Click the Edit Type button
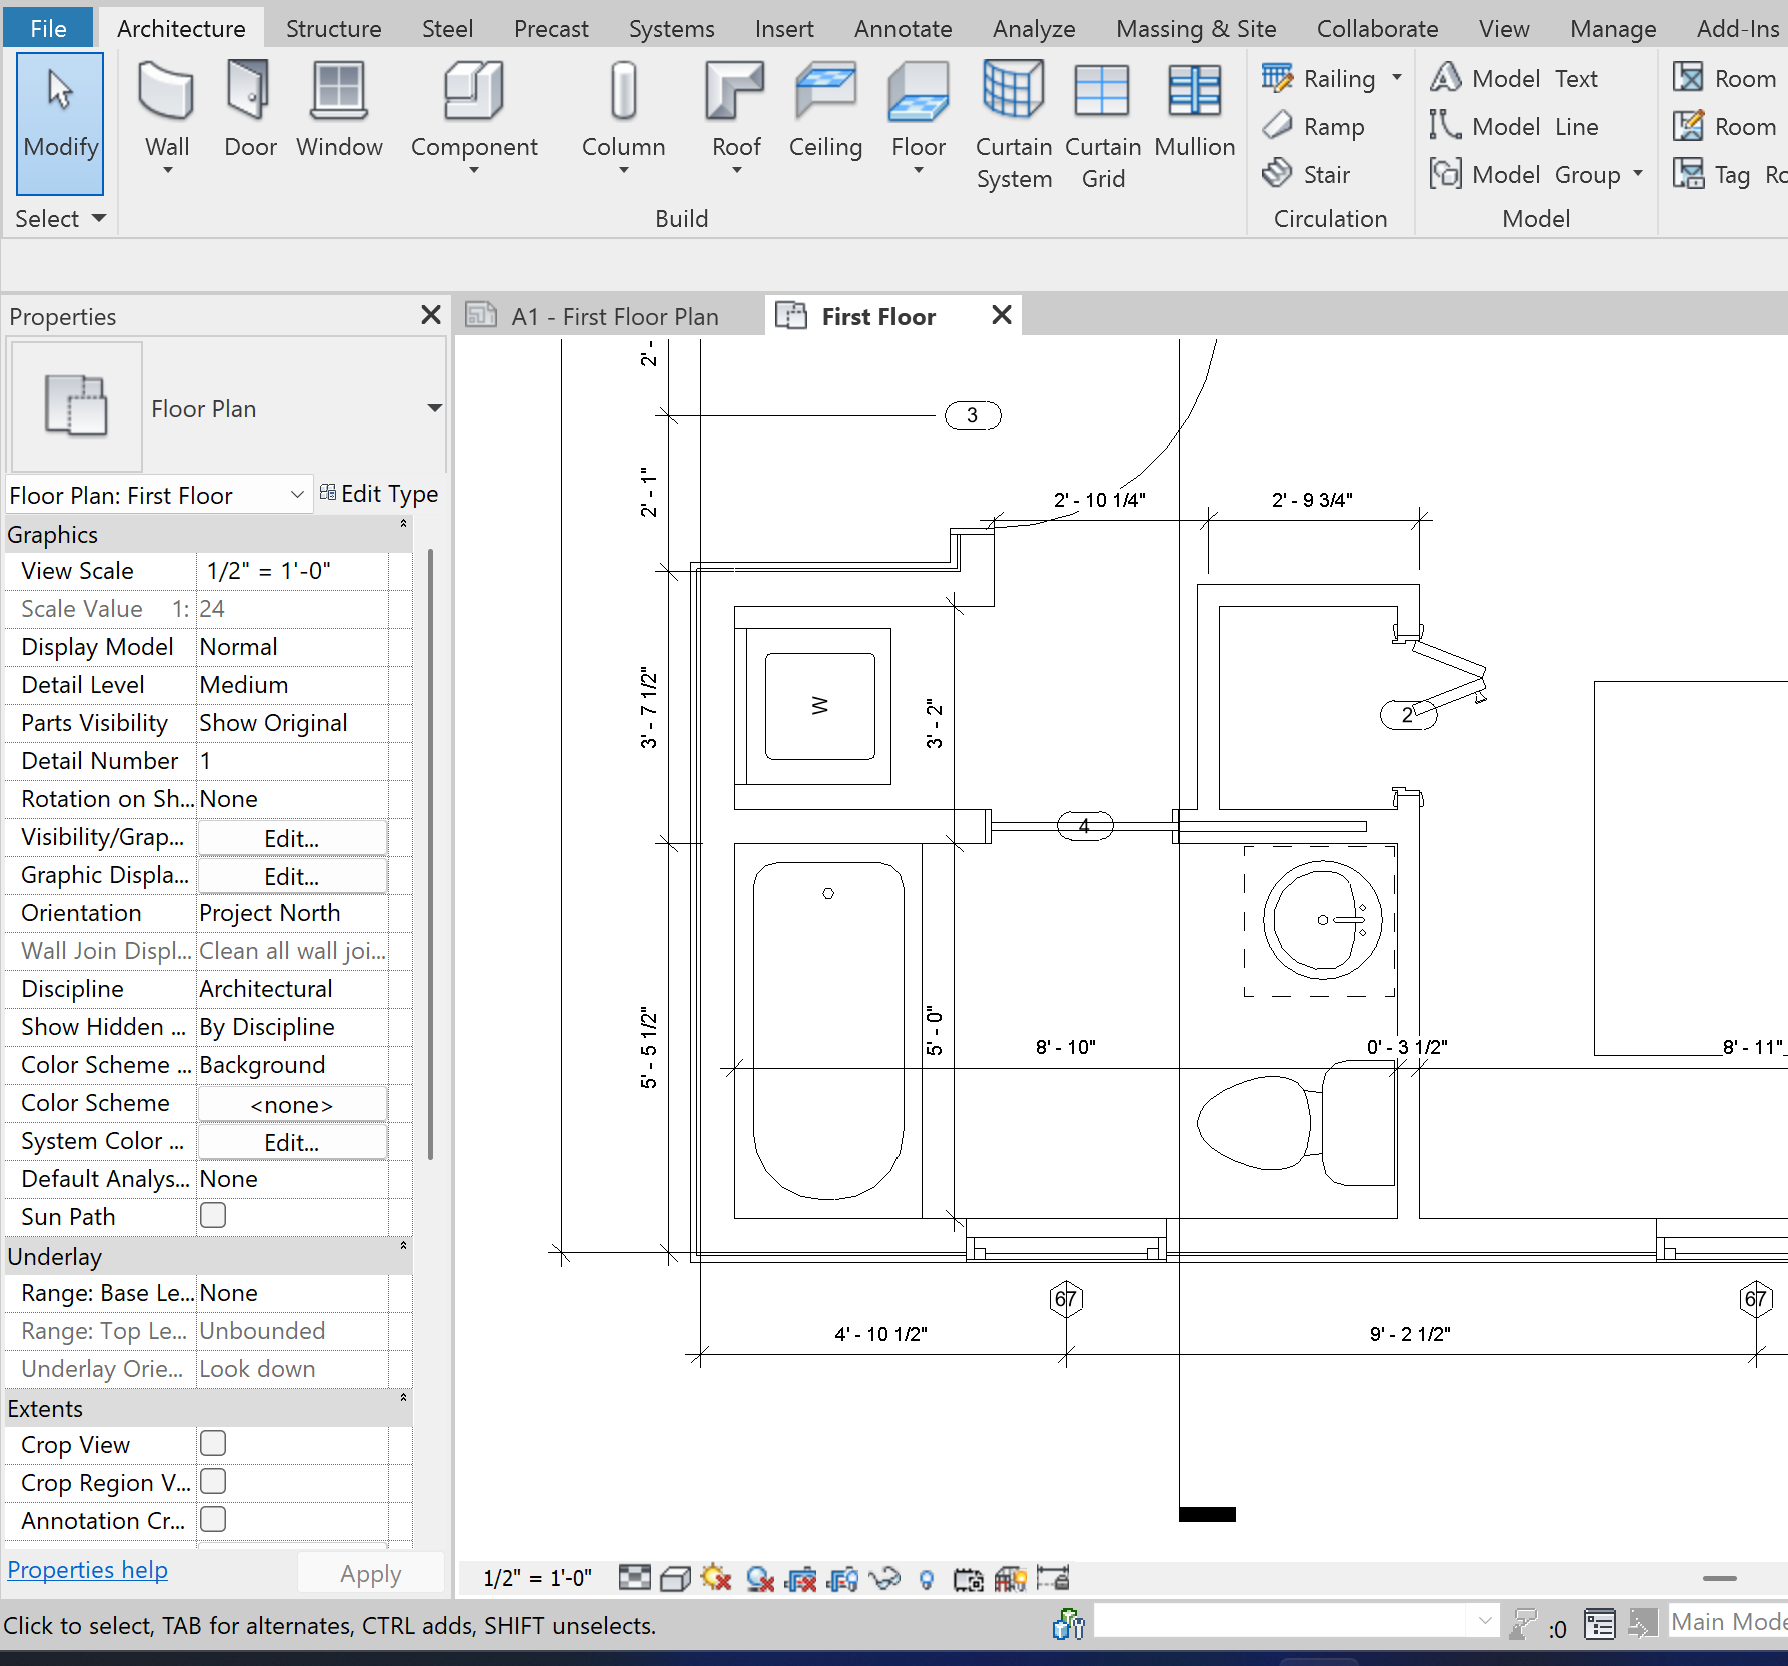This screenshot has width=1788, height=1666. [379, 494]
